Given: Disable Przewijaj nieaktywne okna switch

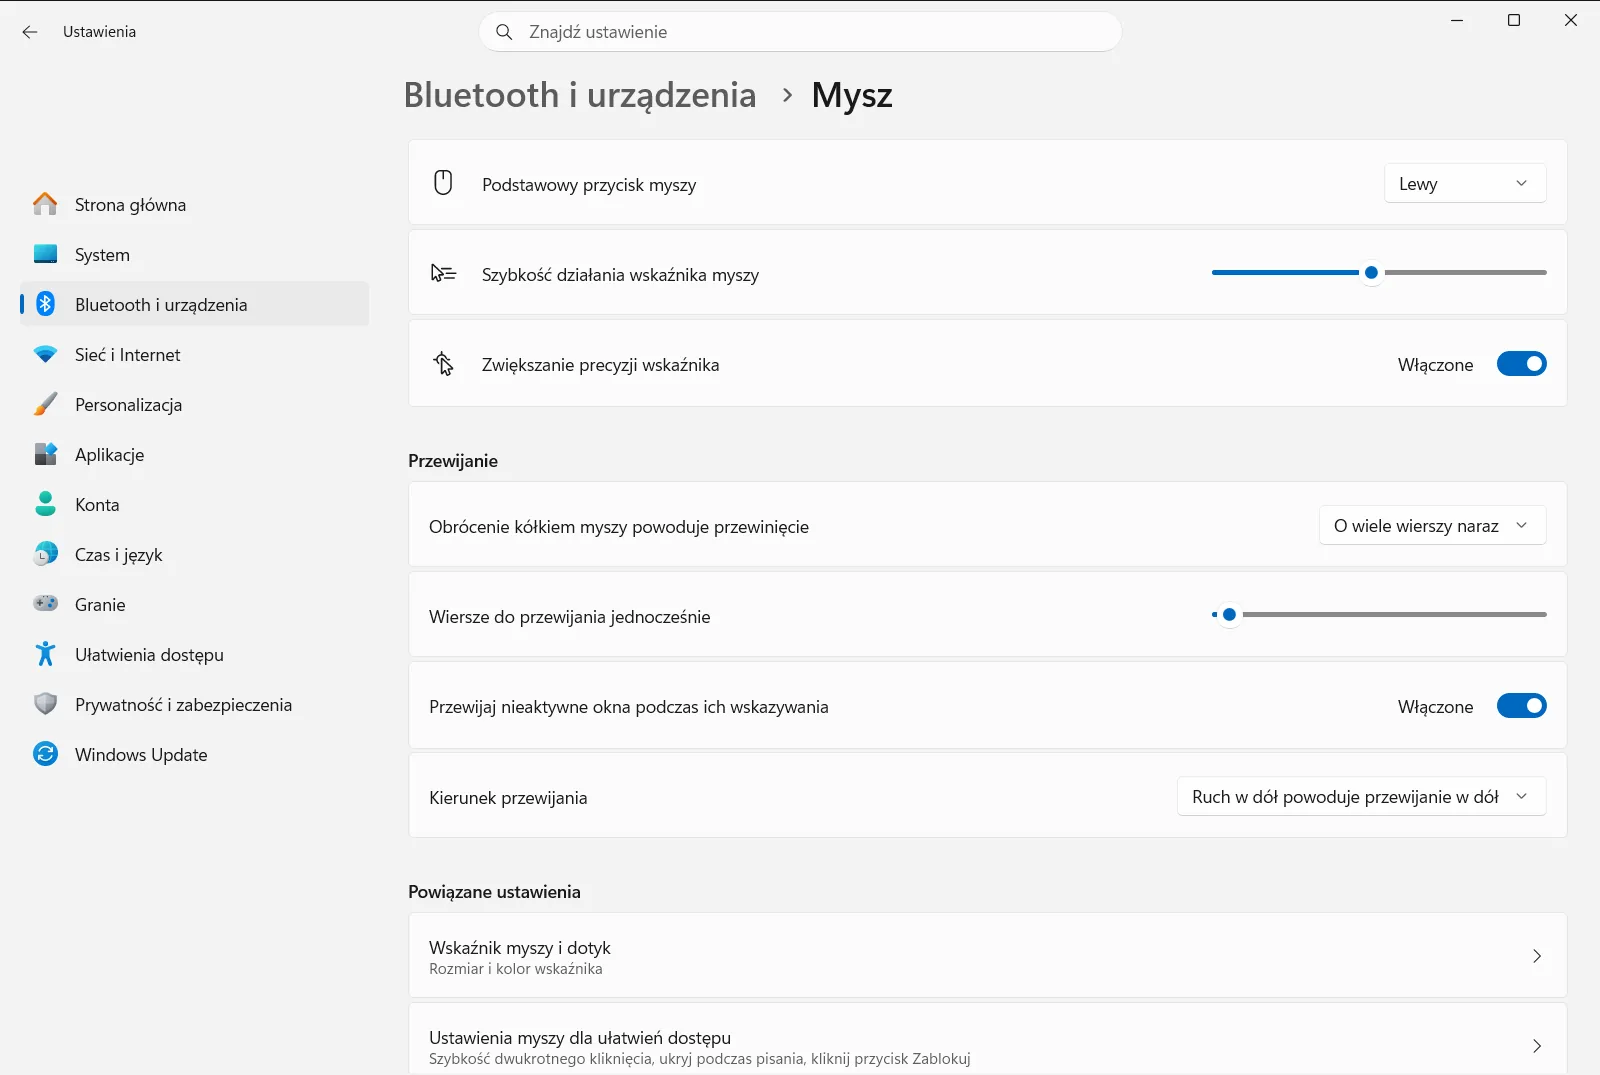Looking at the screenshot, I should pyautogui.click(x=1521, y=706).
